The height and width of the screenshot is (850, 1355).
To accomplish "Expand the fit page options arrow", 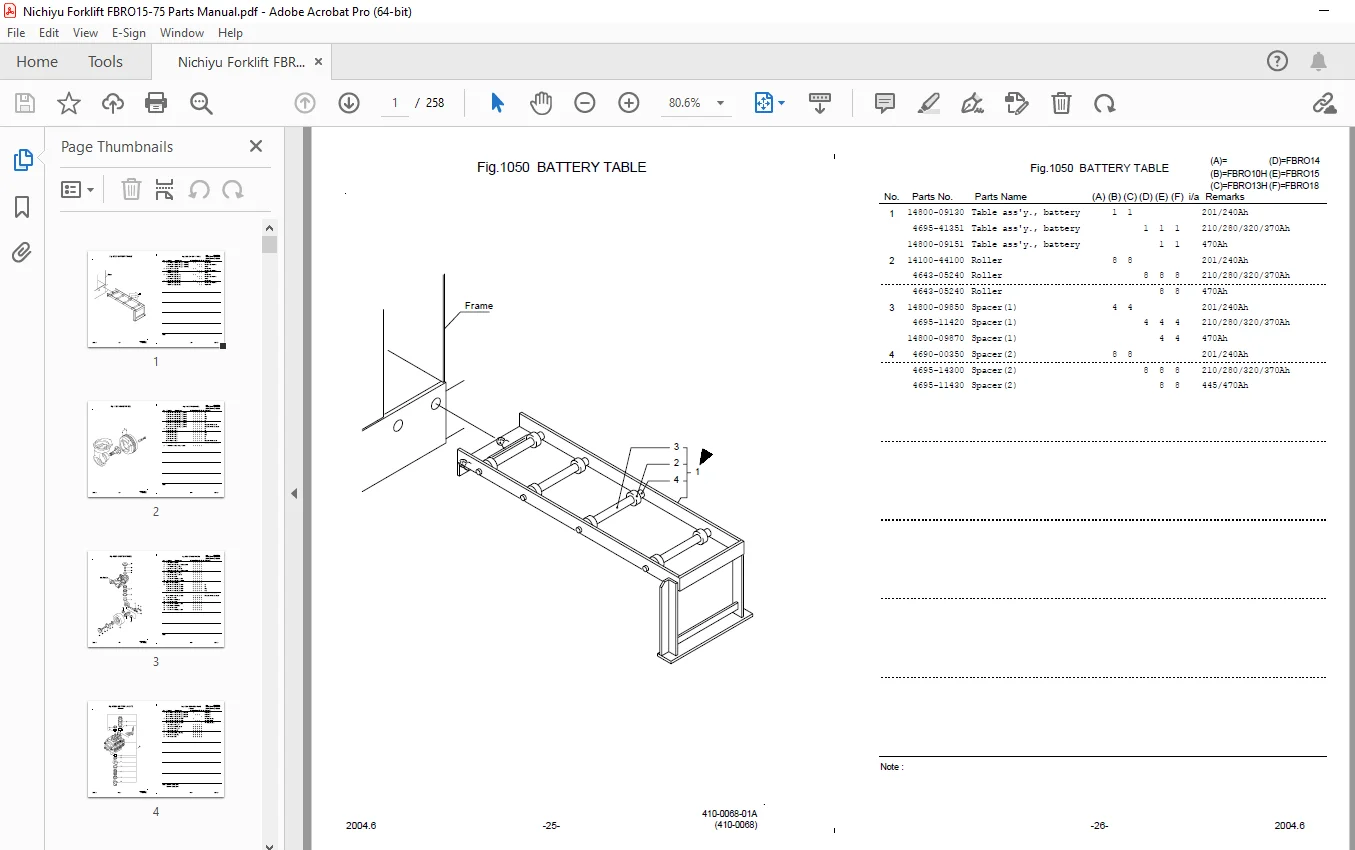I will click(782, 103).
